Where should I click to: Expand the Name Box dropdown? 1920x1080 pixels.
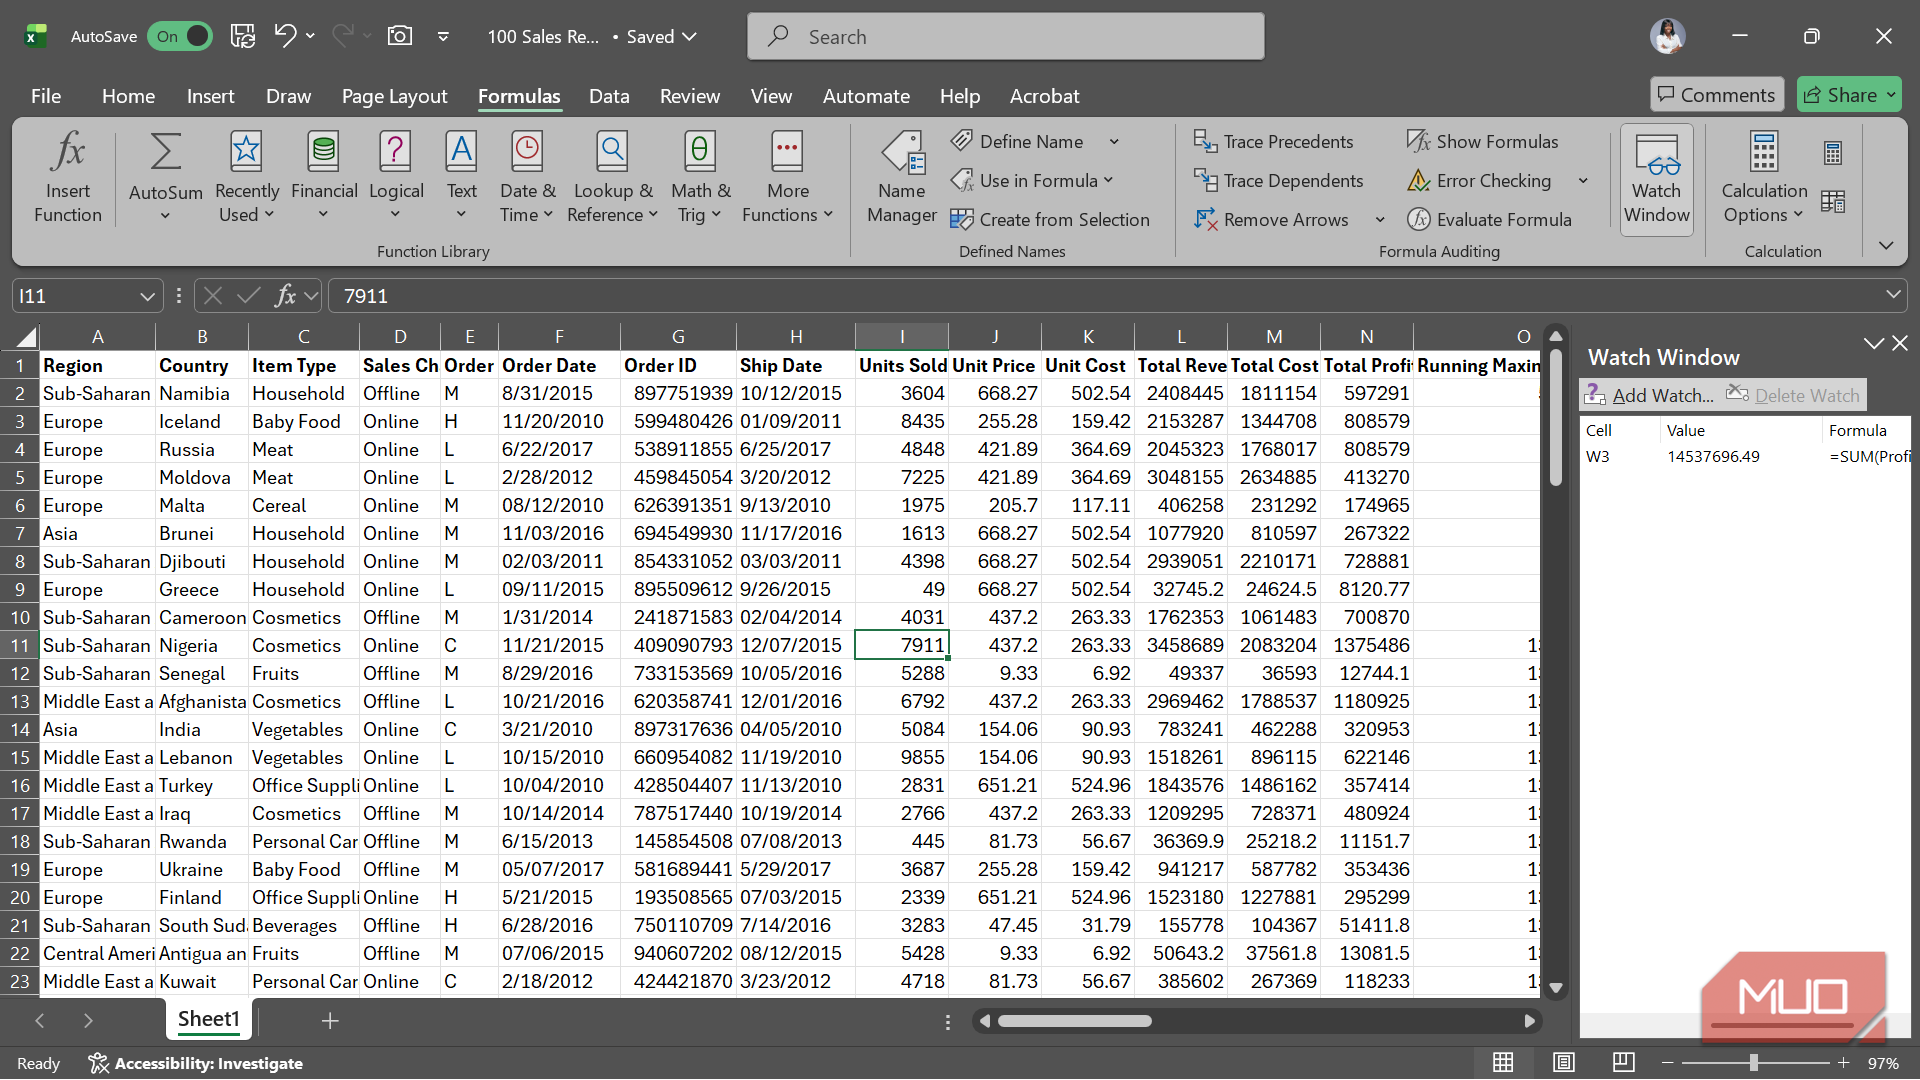147,296
